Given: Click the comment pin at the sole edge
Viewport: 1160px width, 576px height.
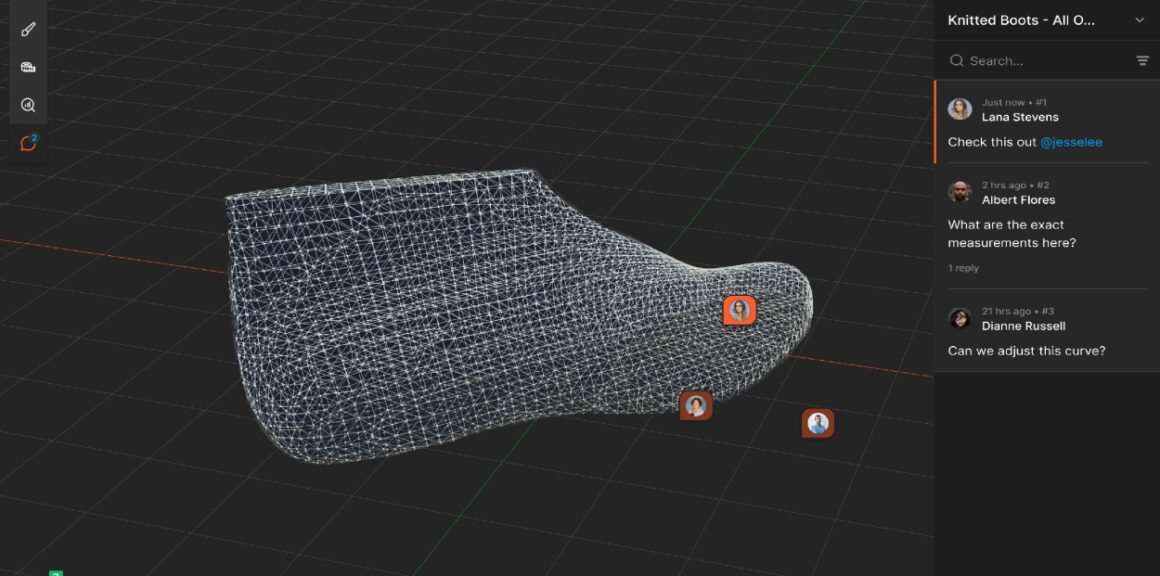Looking at the screenshot, I should (696, 405).
